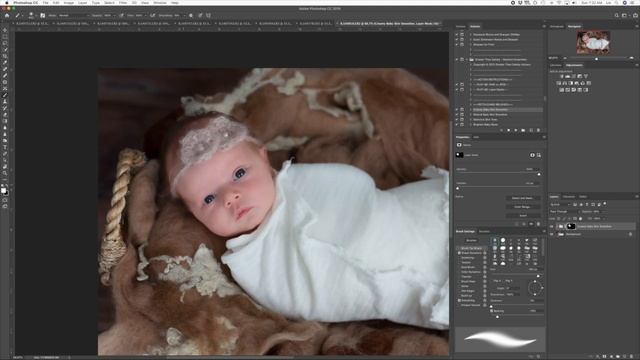Open the symmetry paint butterfly options

click(x=209, y=16)
